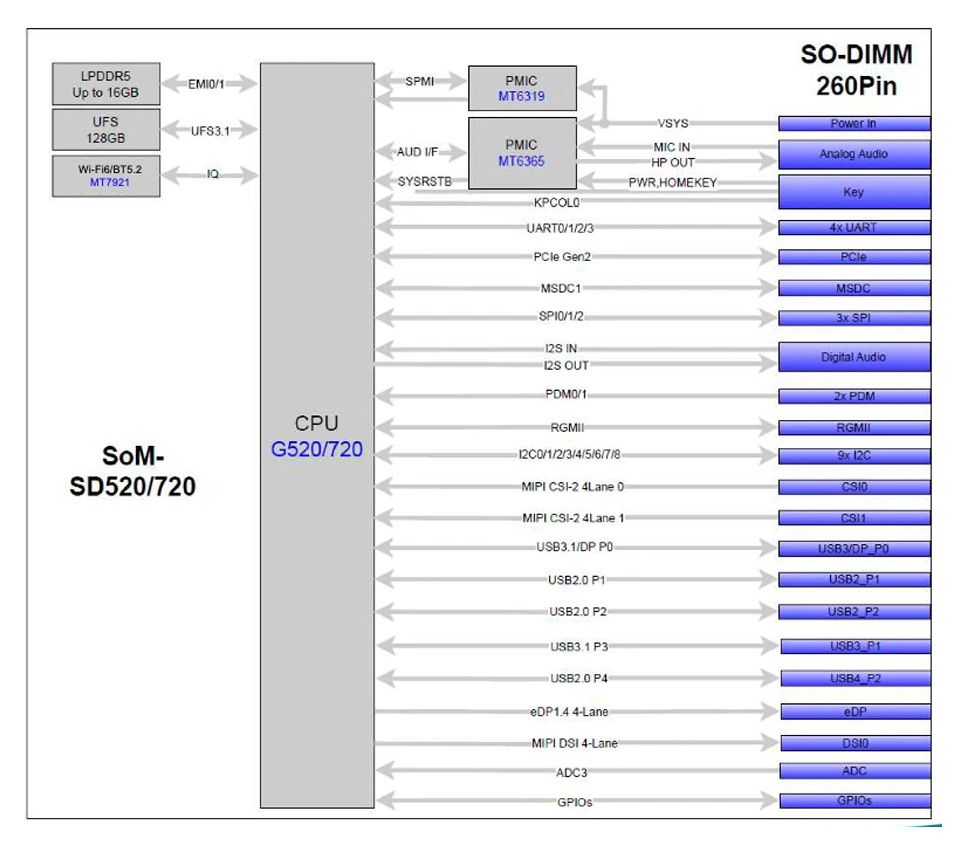Viewport: 958px width, 855px height.
Task: Click the PMIC MT6319 block
Action: pyautogui.click(x=521, y=88)
